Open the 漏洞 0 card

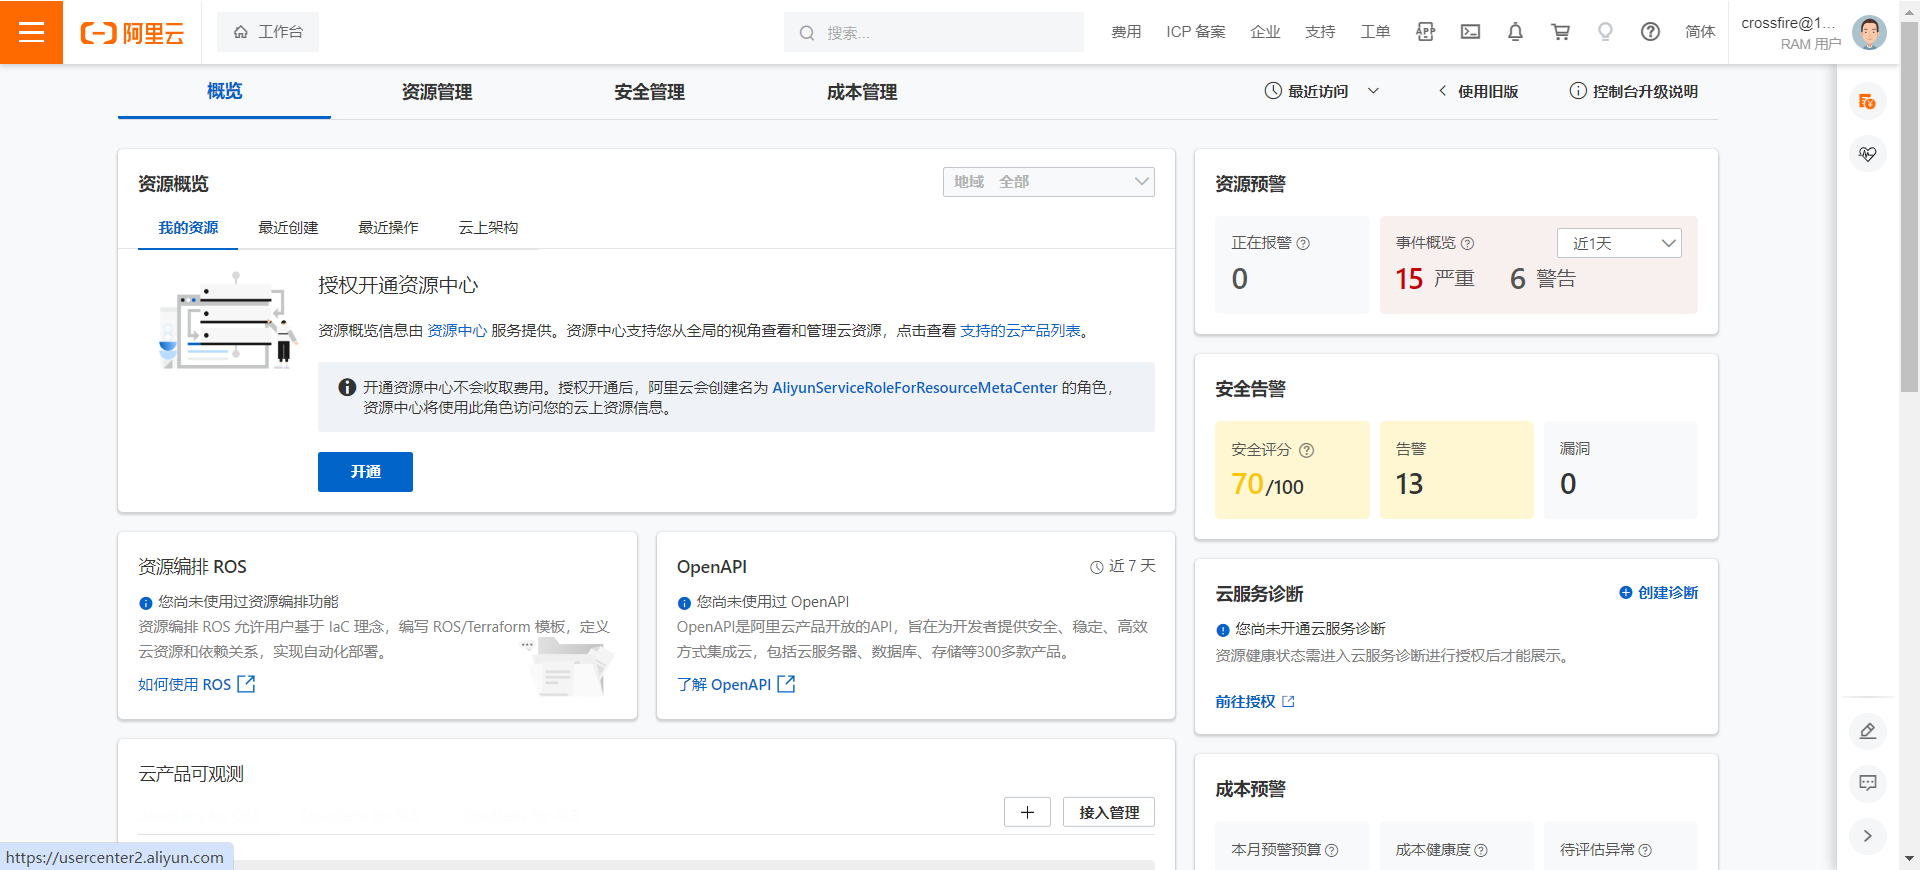1621,470
